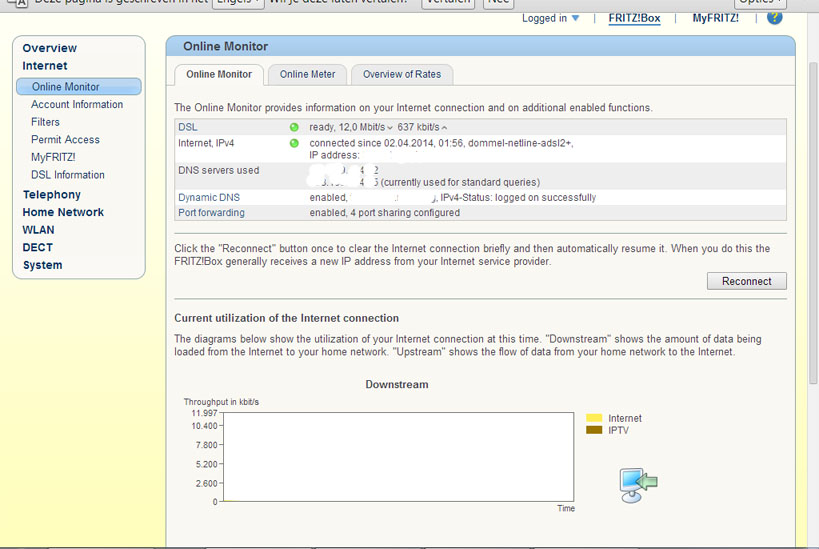Select Online Monitor in the sidebar
Screen dimensions: 819x549
tap(79, 87)
